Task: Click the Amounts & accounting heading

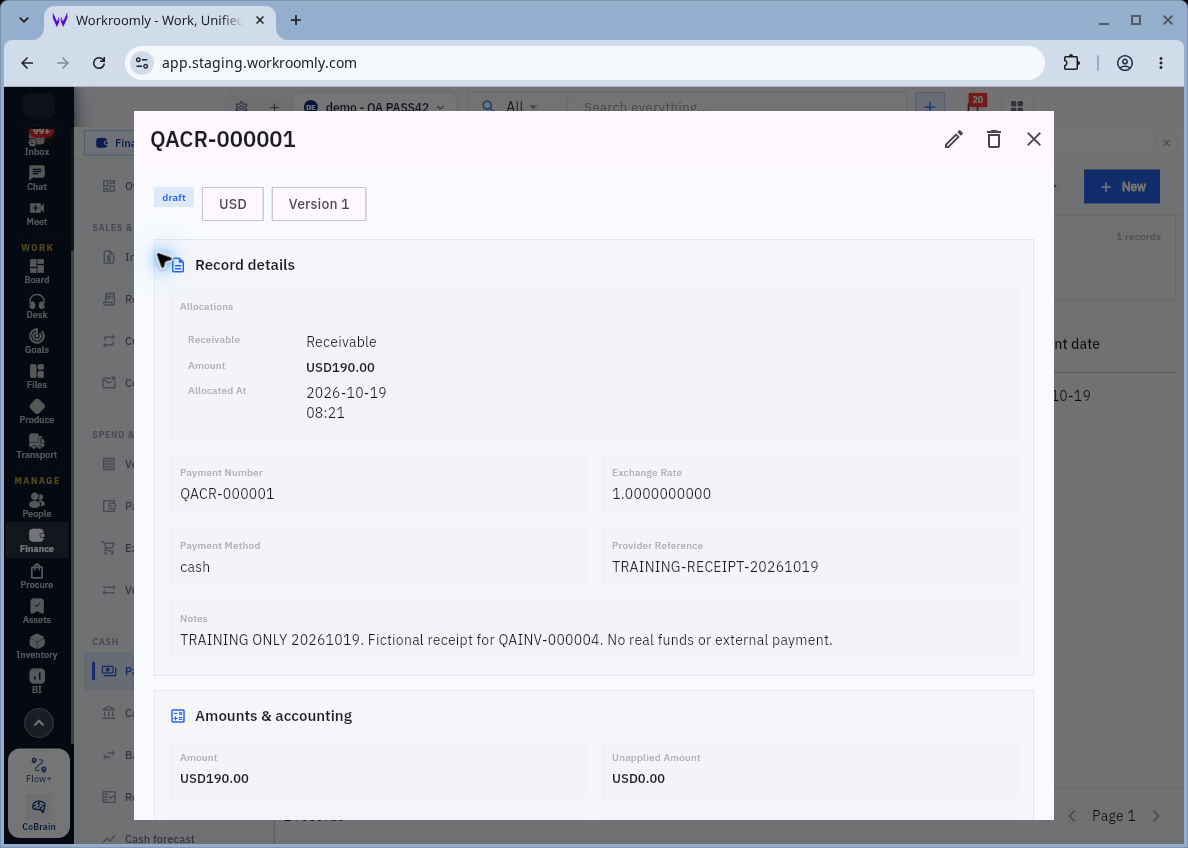Action: click(274, 715)
